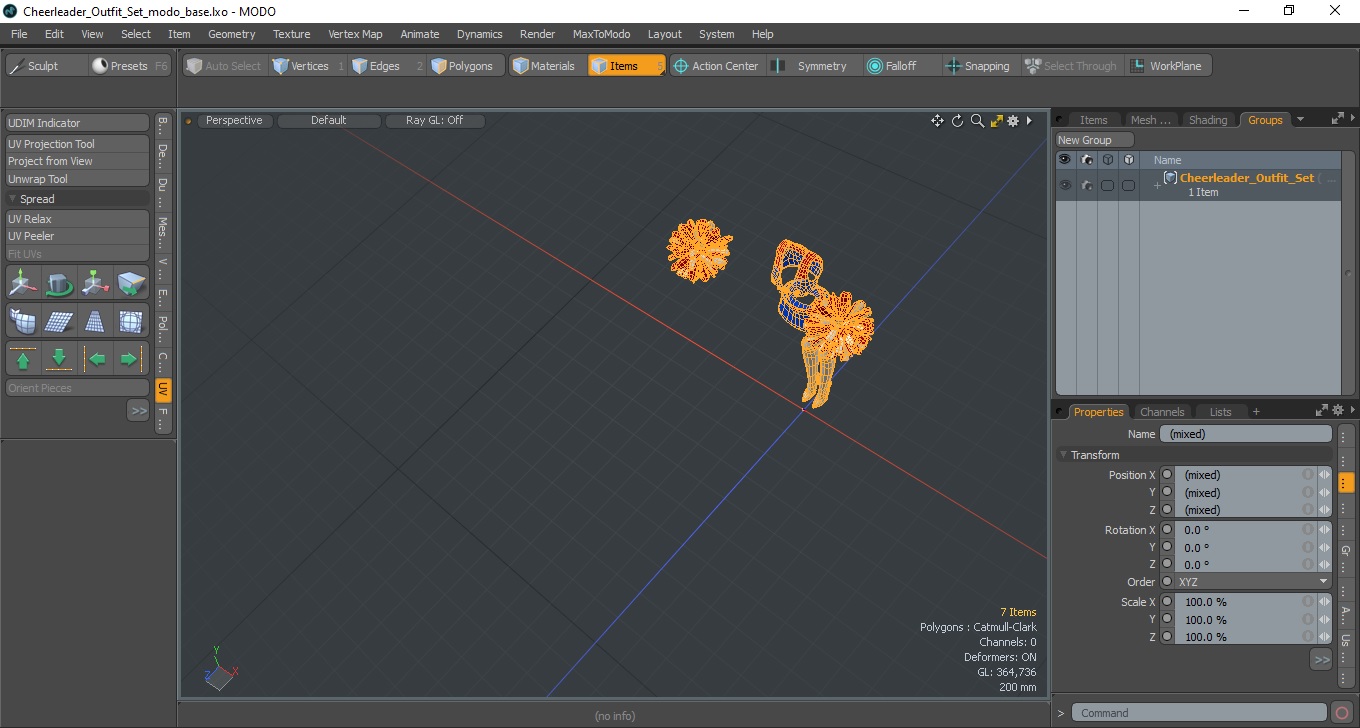The image size is (1360, 728).
Task: Click the trapezoid perspective UV grid icon
Action: click(x=95, y=321)
